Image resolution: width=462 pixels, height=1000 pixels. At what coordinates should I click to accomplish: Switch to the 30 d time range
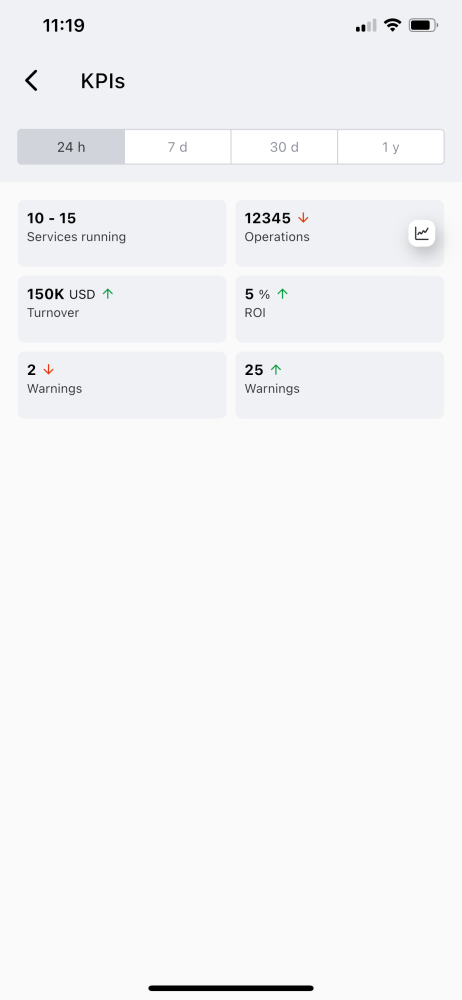coord(284,147)
